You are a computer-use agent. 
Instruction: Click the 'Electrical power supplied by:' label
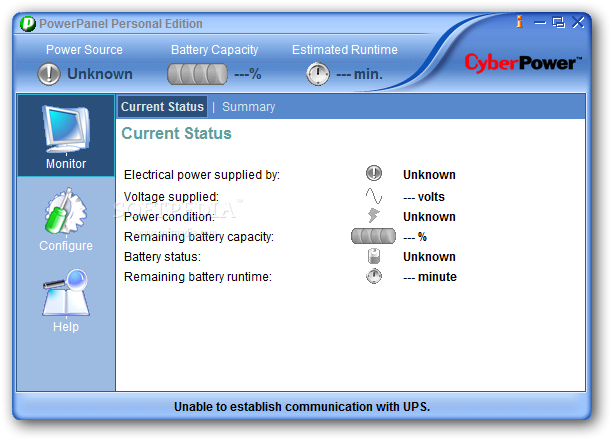point(202,175)
